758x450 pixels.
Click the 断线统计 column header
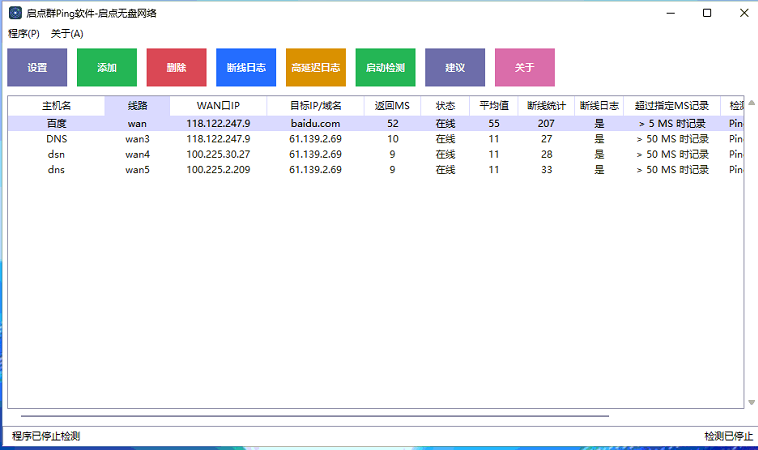[546, 106]
